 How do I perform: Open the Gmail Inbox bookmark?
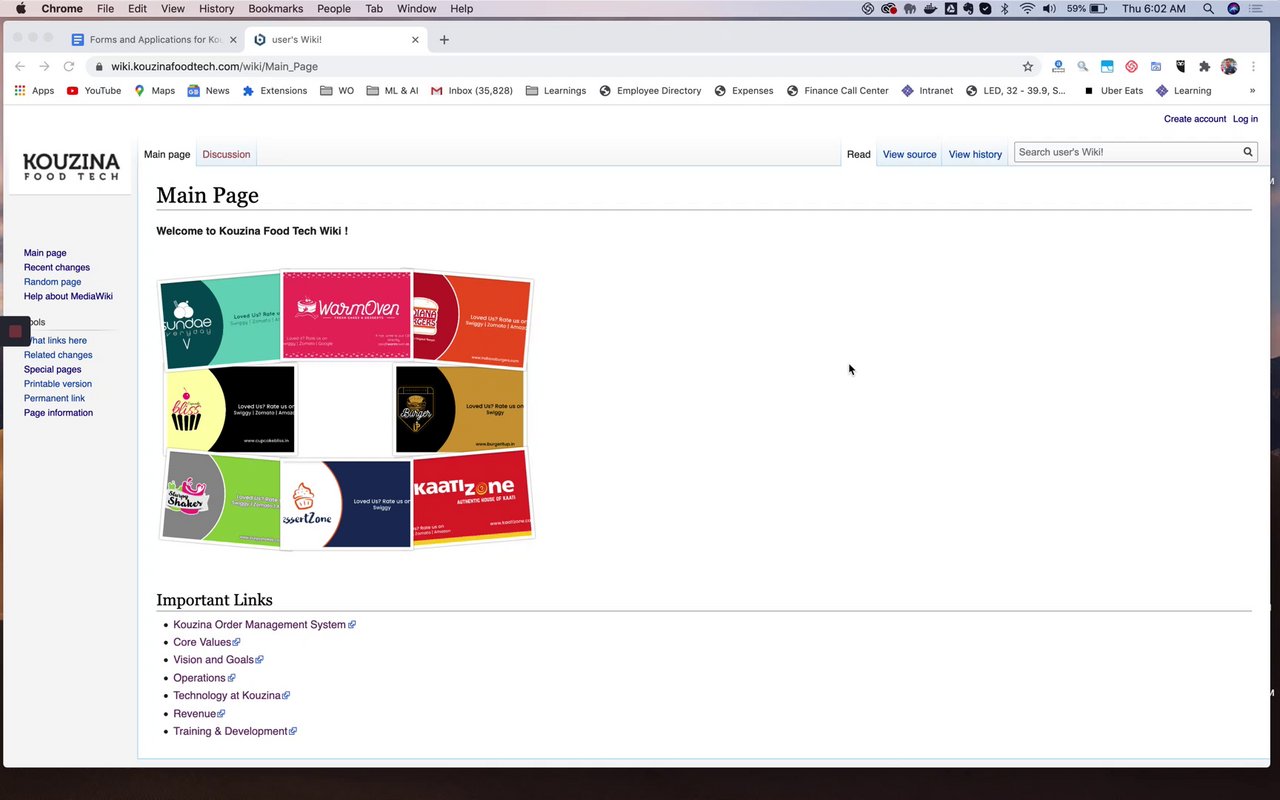pyautogui.click(x=471, y=90)
